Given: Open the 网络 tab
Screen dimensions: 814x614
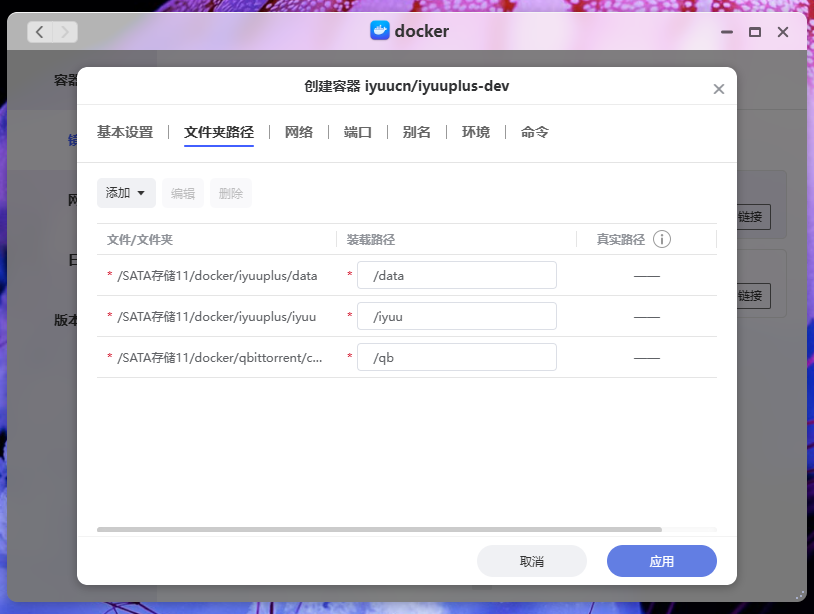Looking at the screenshot, I should click(x=299, y=132).
